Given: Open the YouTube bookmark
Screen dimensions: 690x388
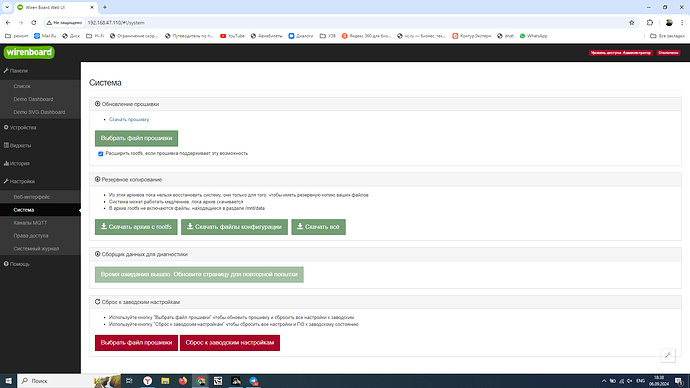Looking at the screenshot, I should (x=232, y=36).
